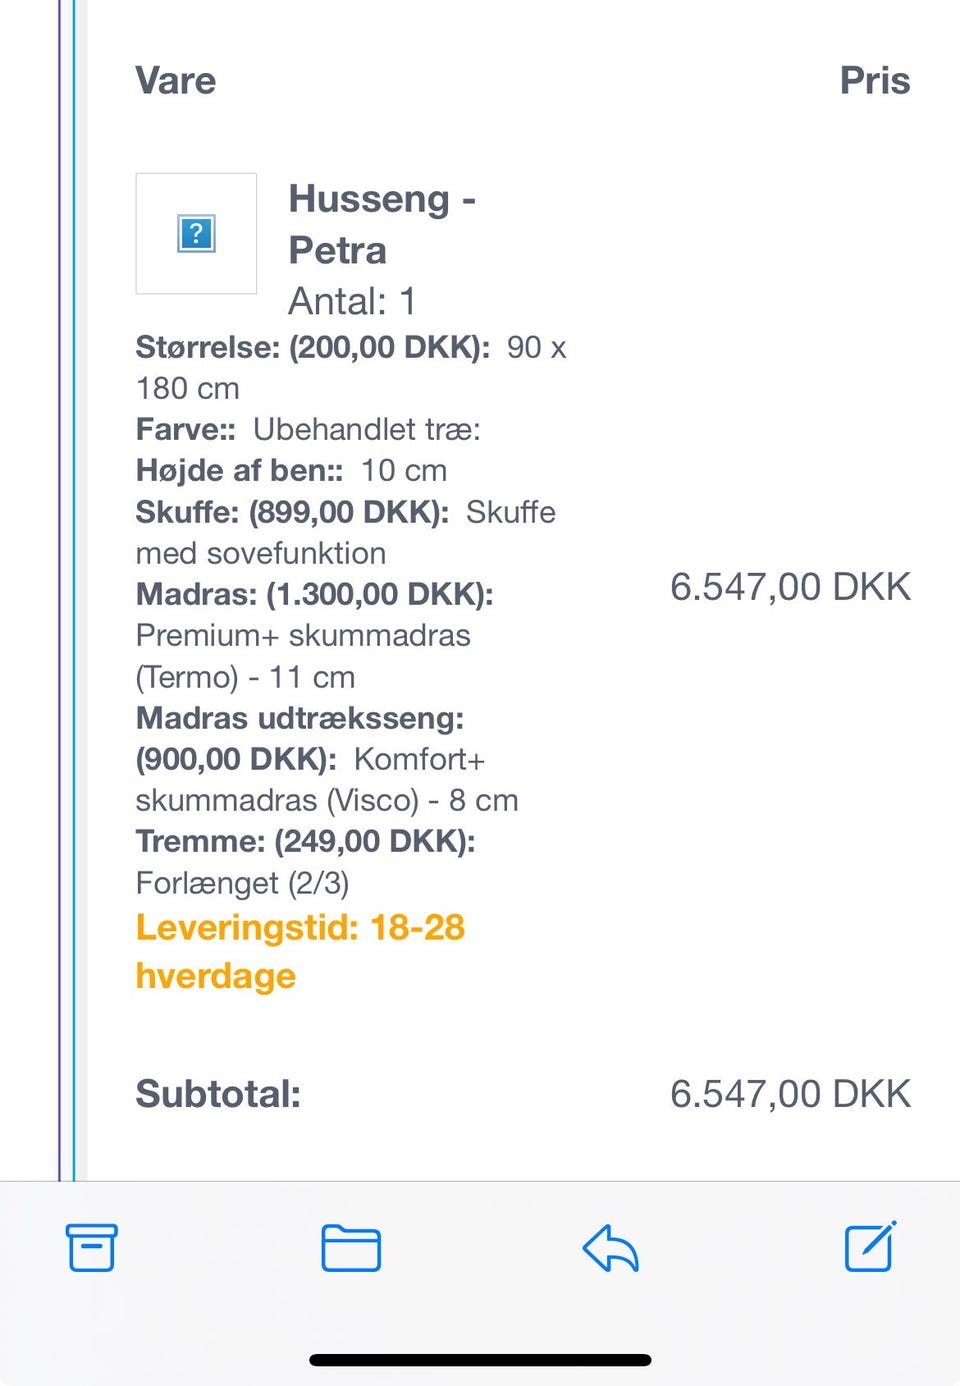Screen dimensions: 960x1386
Task: Tap the Størrelse (200,00 DKK) line
Action: (x=351, y=368)
